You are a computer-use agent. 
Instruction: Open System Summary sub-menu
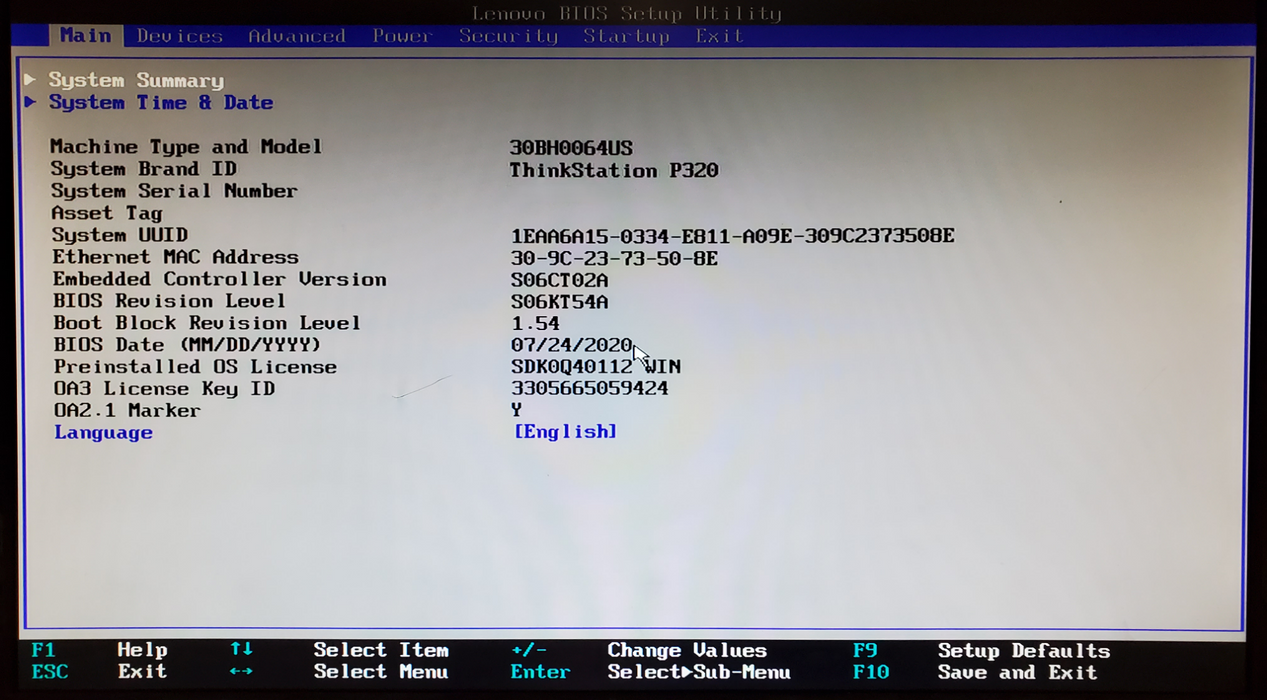136,80
